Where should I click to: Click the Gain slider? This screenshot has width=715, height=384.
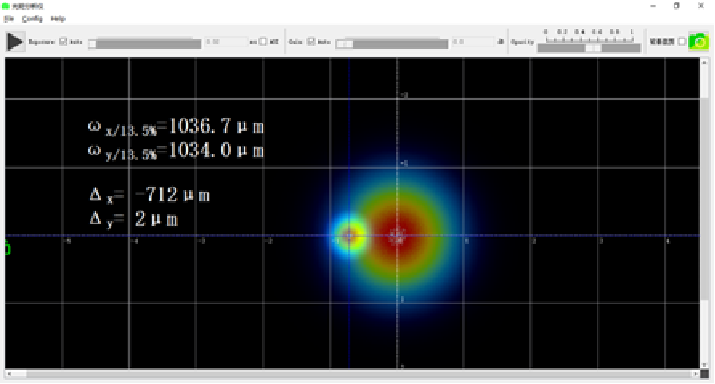(x=392, y=44)
